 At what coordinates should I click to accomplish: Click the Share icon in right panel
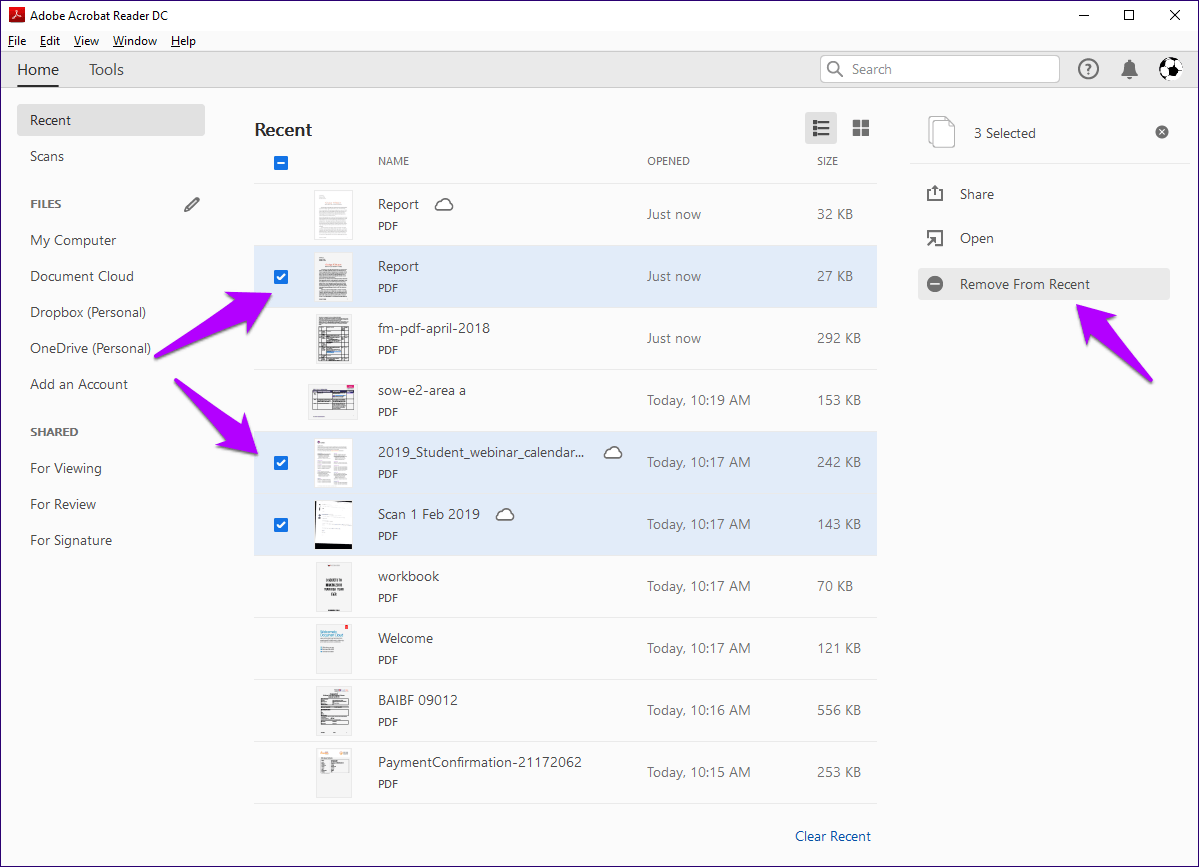pos(935,194)
